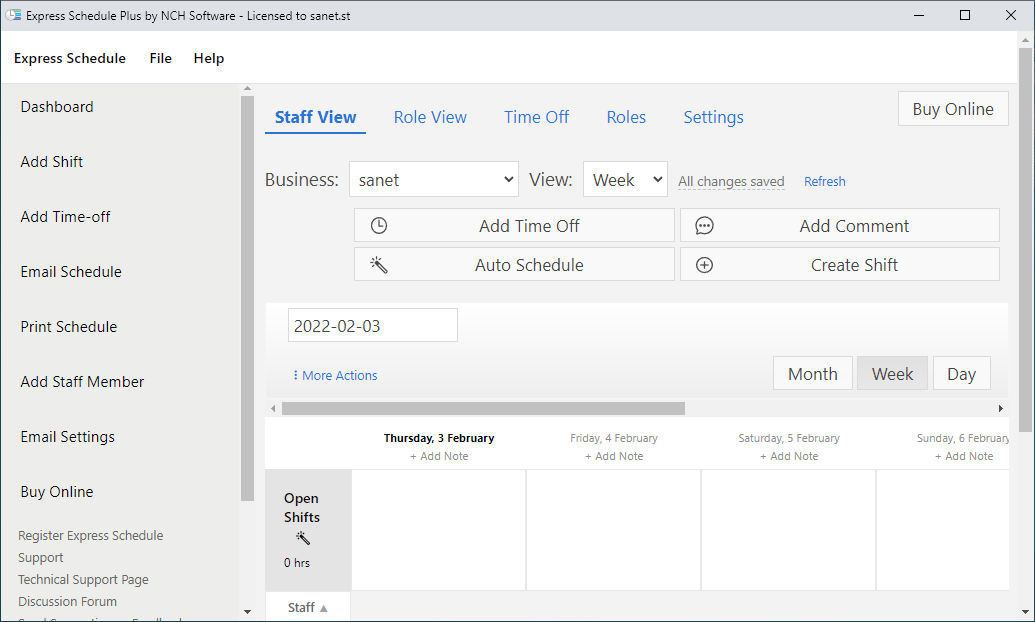Add Note under Thursday, 3 February
The image size is (1035, 622).
(439, 456)
